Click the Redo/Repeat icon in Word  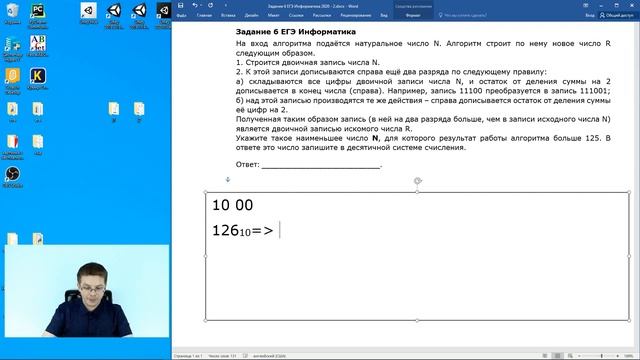[x=210, y=5]
